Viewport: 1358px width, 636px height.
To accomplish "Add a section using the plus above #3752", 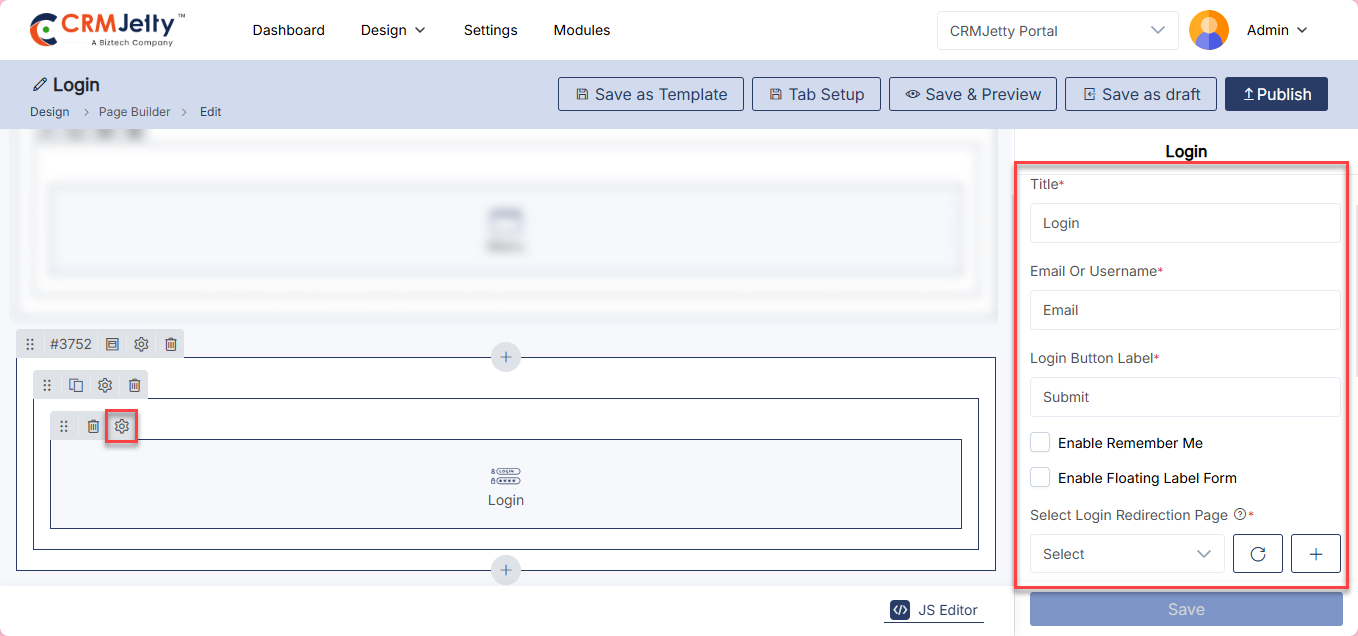I will [506, 357].
